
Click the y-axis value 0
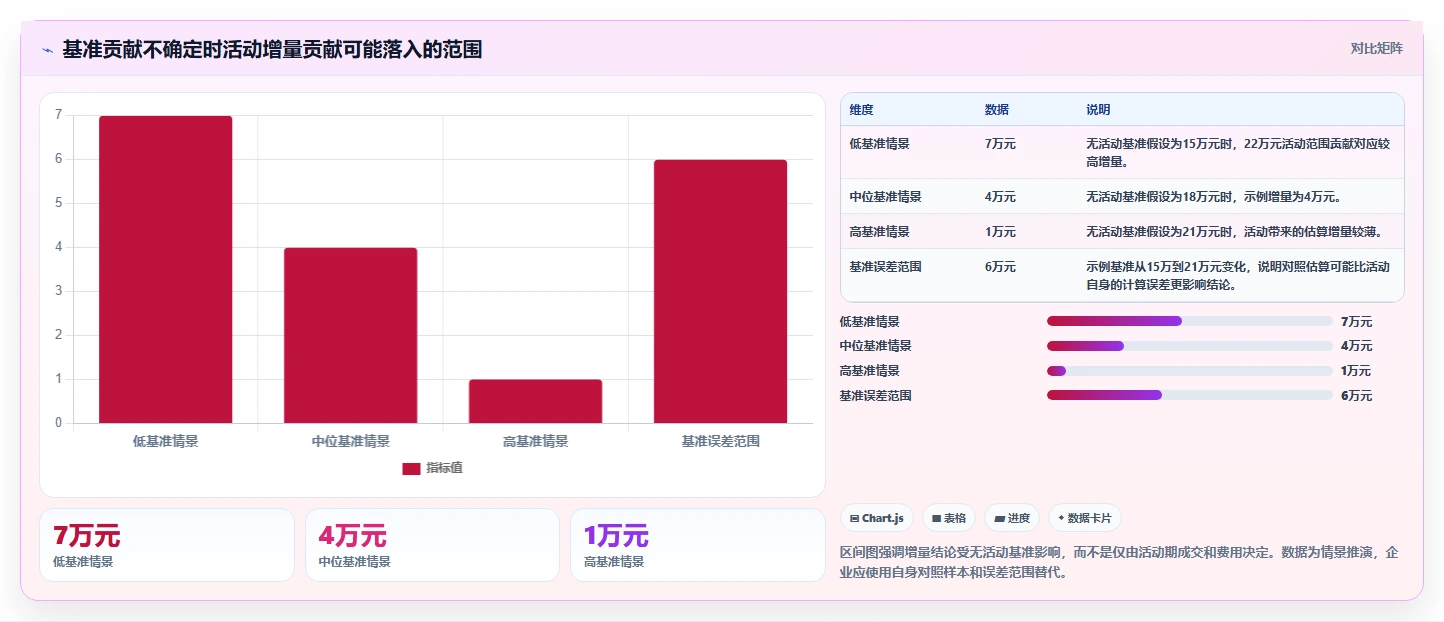pyautogui.click(x=58, y=423)
